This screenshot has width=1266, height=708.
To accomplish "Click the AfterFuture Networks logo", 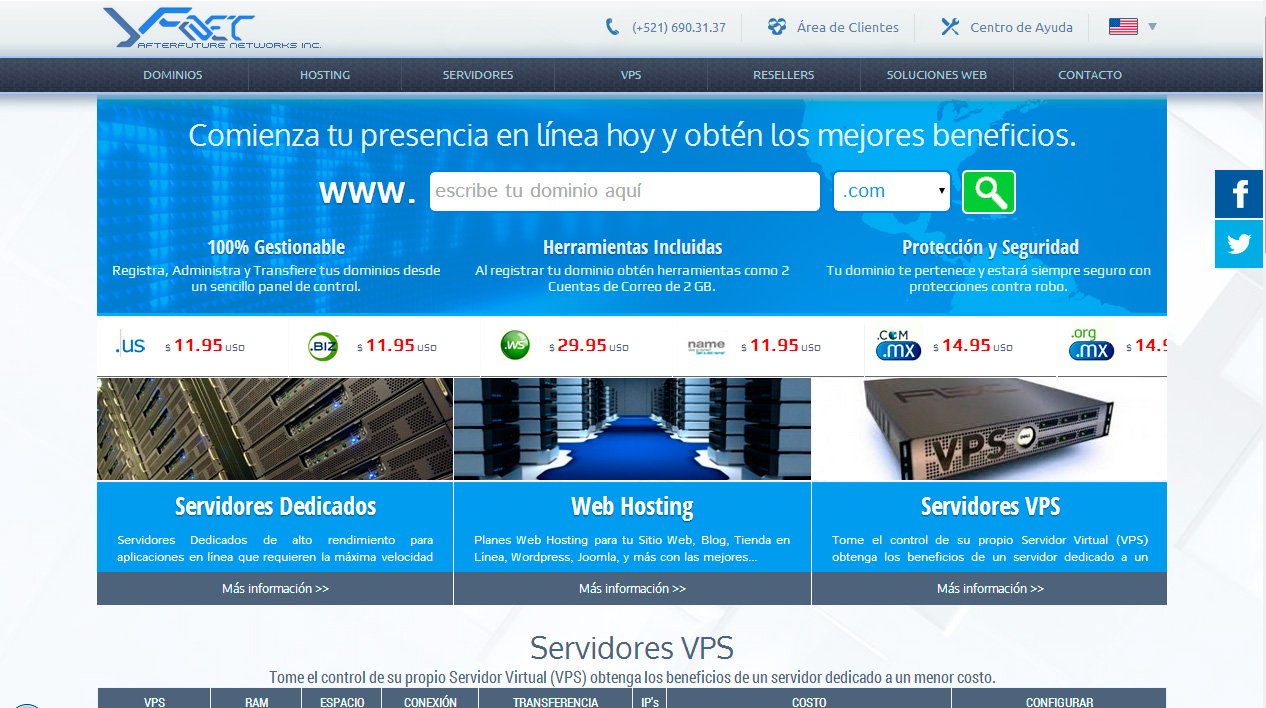I will 211,28.
